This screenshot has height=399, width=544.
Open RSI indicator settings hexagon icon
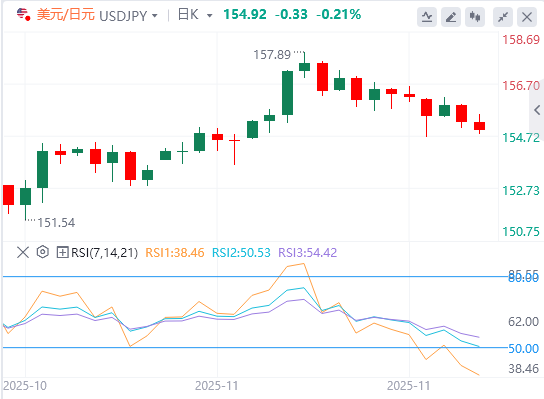coord(42,252)
